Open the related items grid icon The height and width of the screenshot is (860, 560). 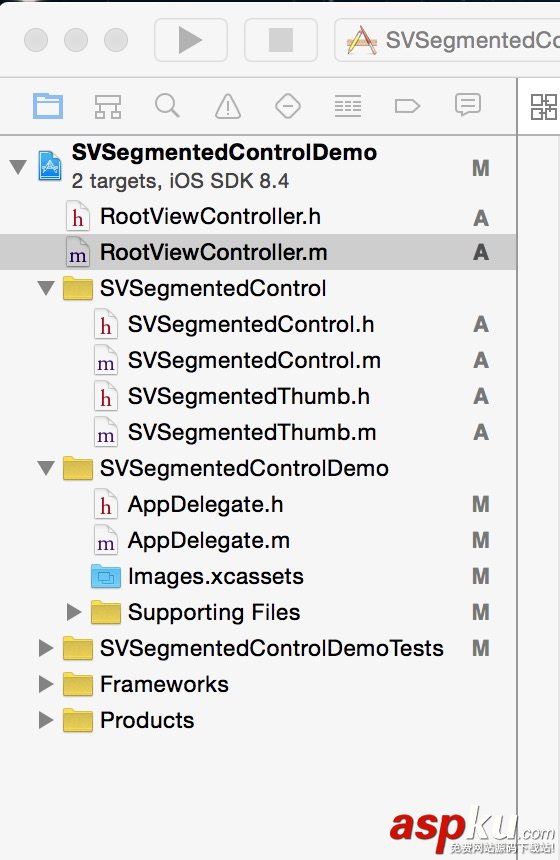click(544, 106)
